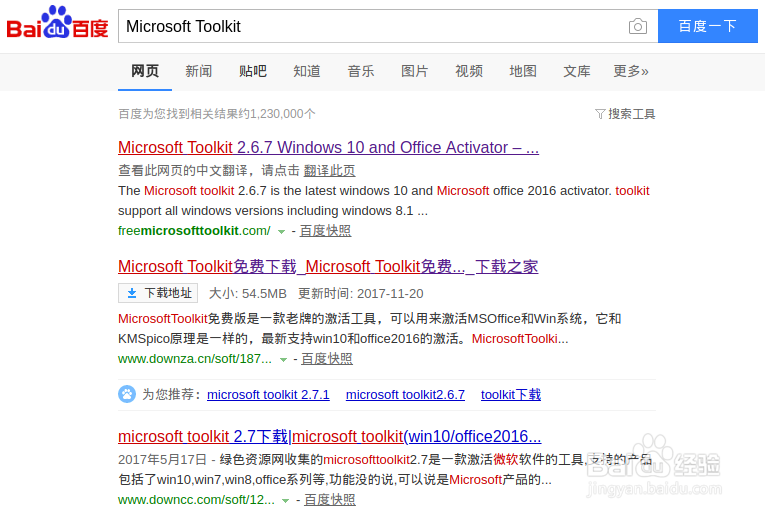This screenshot has width=765, height=516.
Task: Open the 地图 tab
Action: pyautogui.click(x=523, y=71)
